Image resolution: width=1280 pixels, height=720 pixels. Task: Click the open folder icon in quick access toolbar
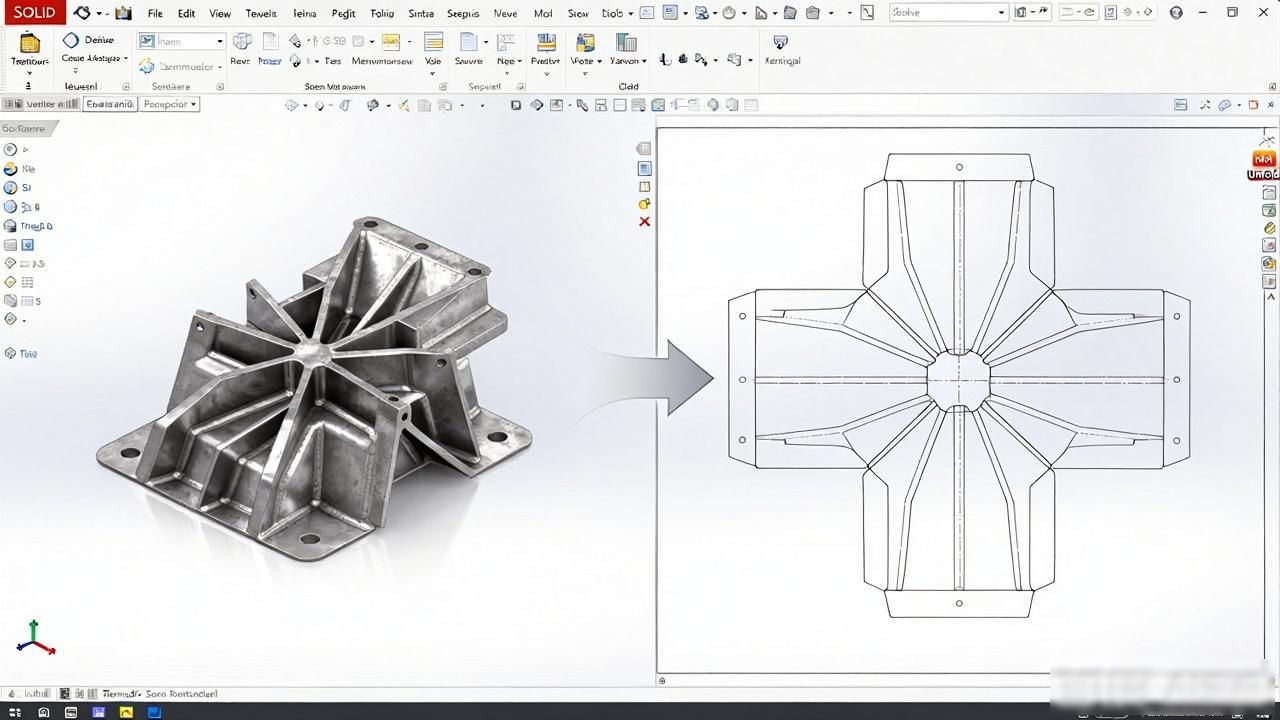(123, 13)
